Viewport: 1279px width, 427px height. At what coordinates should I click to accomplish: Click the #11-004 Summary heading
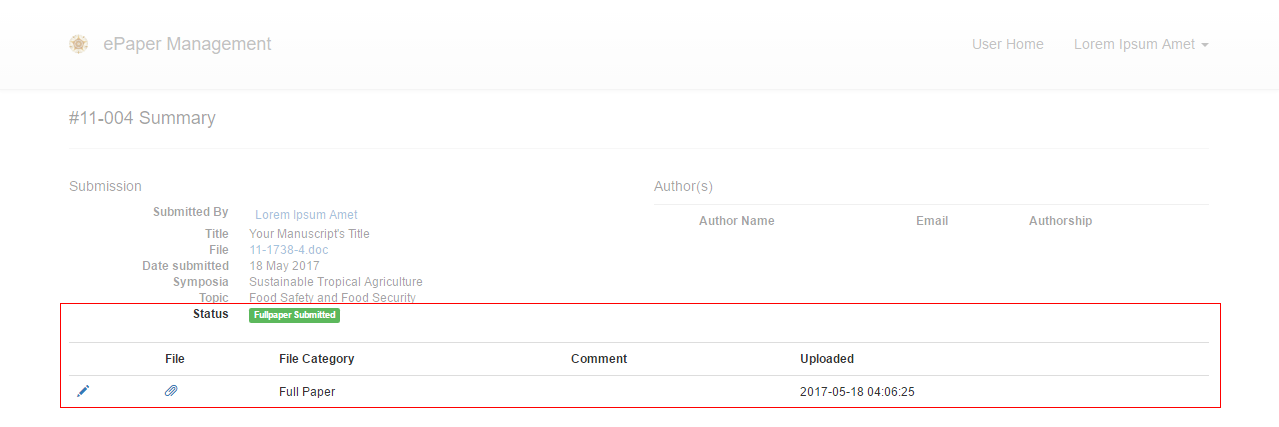click(x=142, y=118)
